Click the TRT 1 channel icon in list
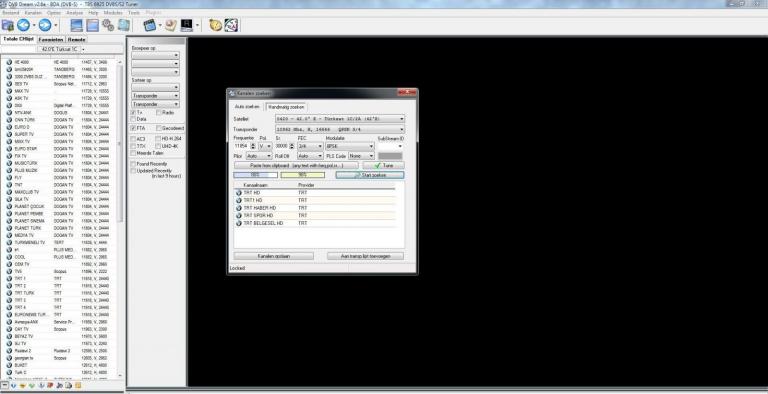768x394 pixels. tap(9, 278)
